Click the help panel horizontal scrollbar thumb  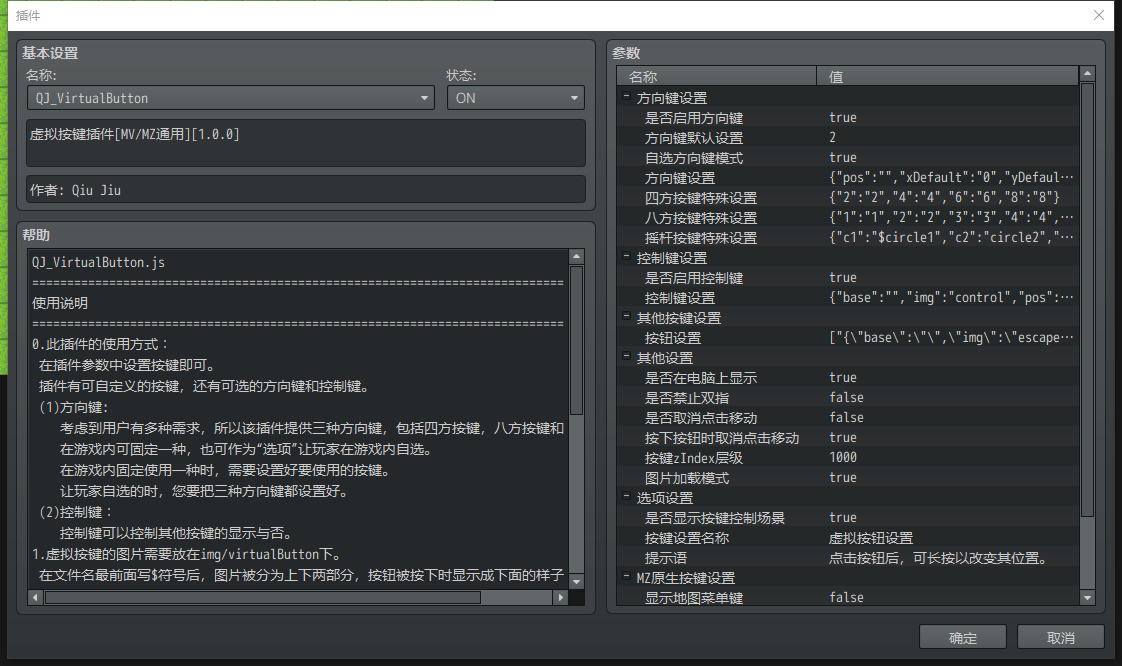coord(263,597)
